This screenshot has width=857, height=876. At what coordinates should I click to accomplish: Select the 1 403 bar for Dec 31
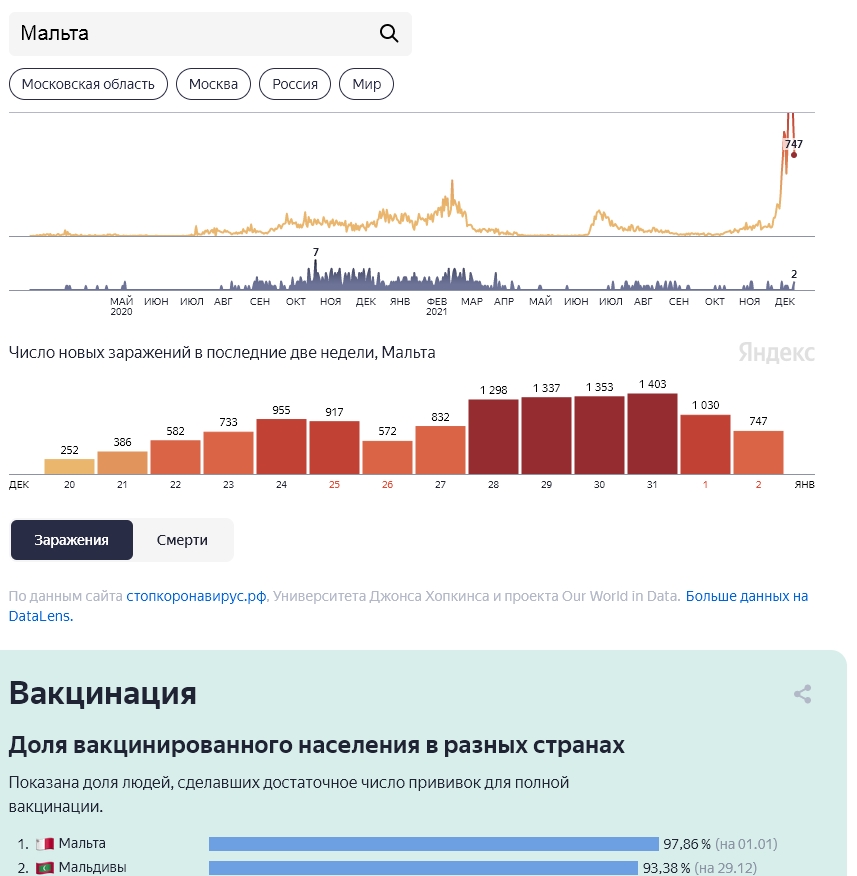(x=653, y=434)
